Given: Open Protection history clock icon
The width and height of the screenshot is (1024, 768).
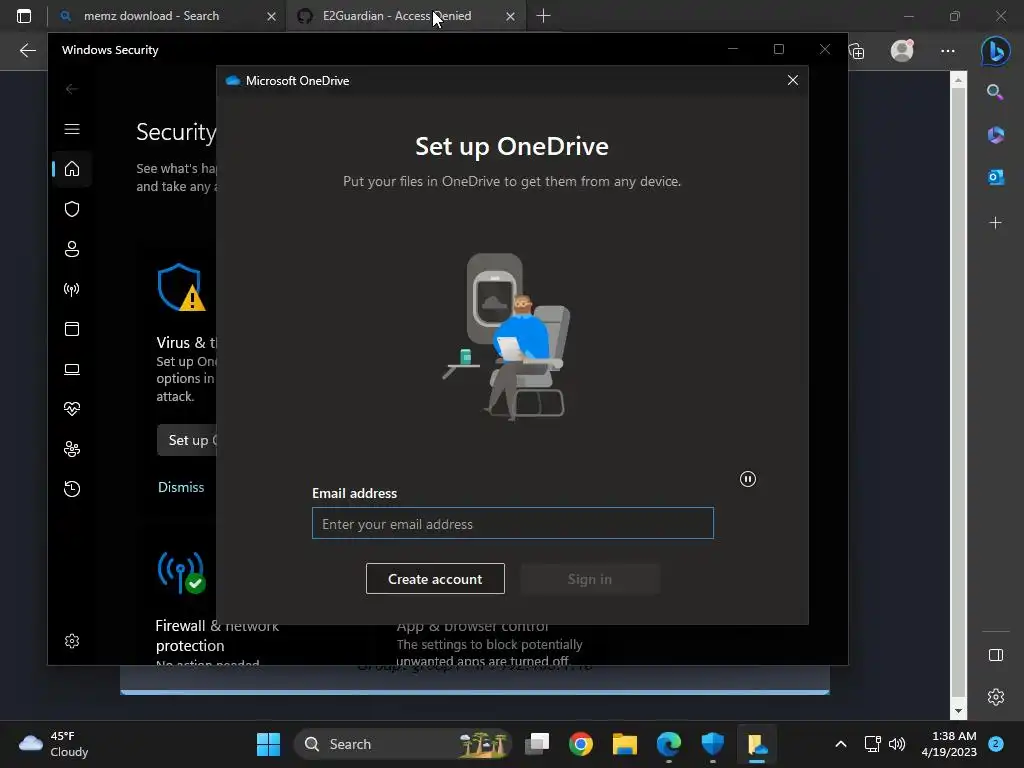Looking at the screenshot, I should (72, 489).
